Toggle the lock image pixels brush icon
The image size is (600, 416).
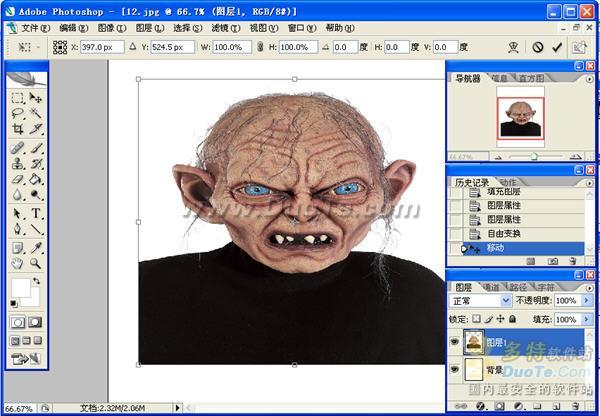click(x=488, y=319)
